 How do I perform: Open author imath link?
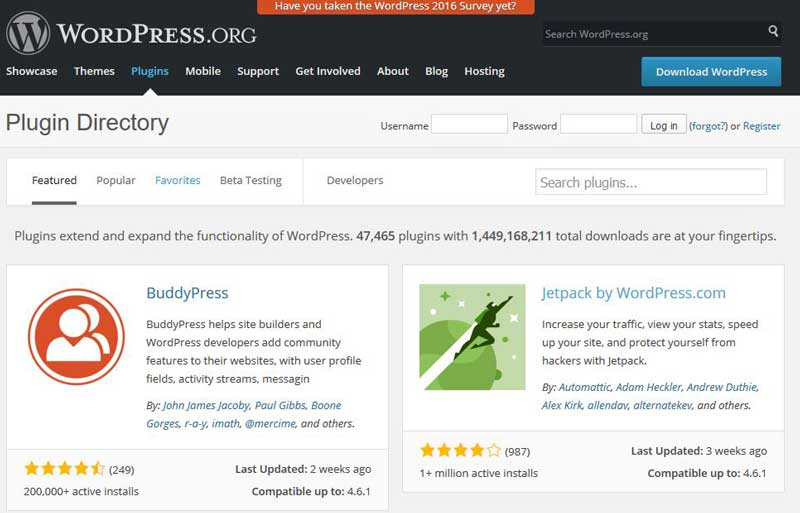pos(226,424)
